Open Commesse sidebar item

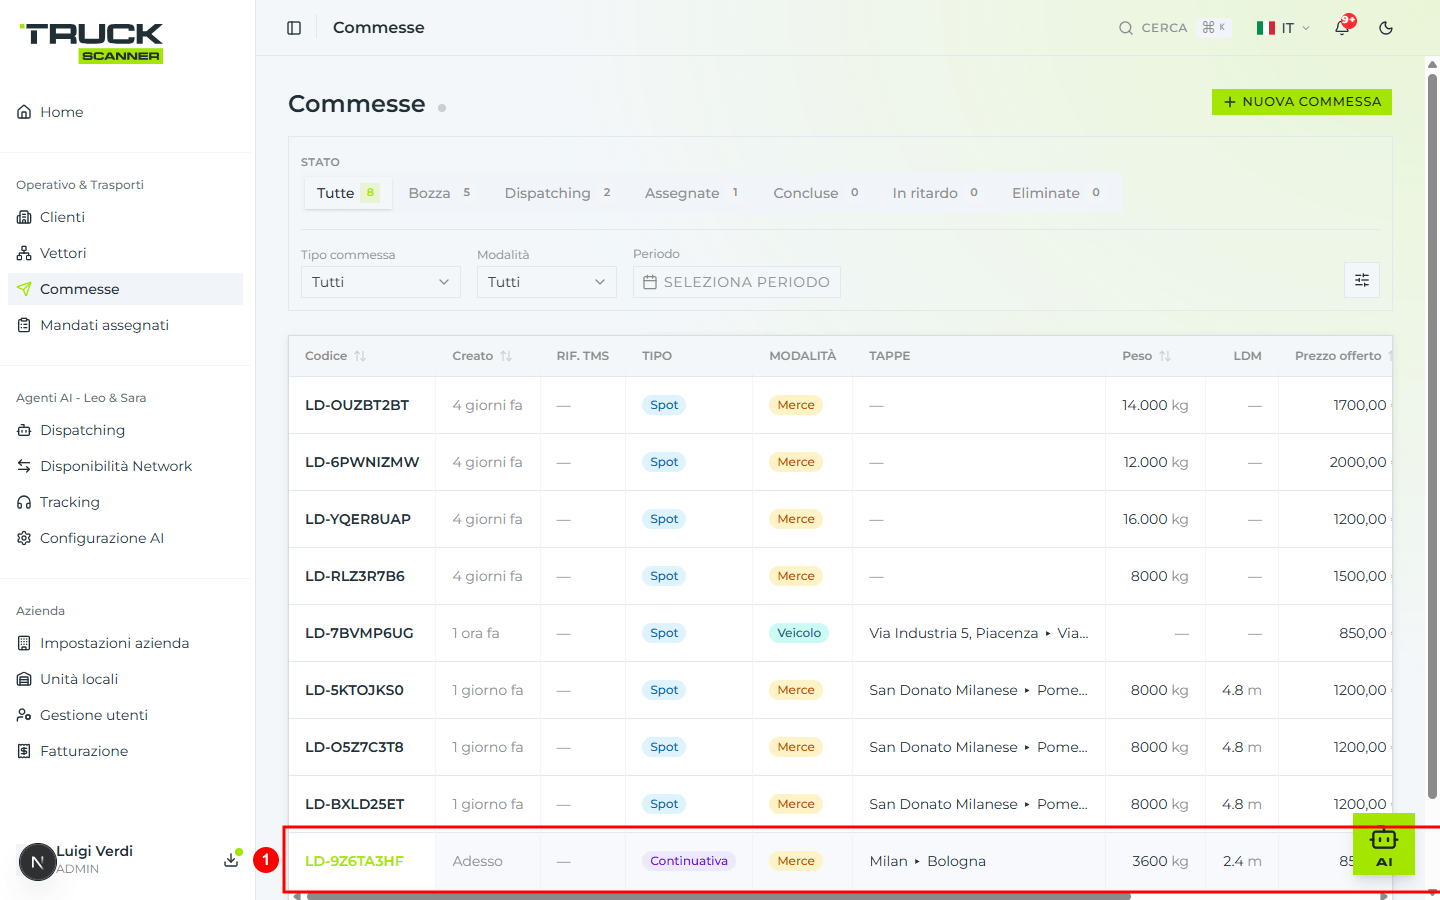click(125, 289)
